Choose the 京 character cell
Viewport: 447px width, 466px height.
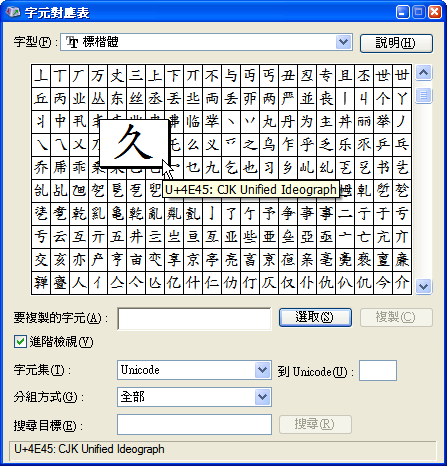(x=193, y=260)
